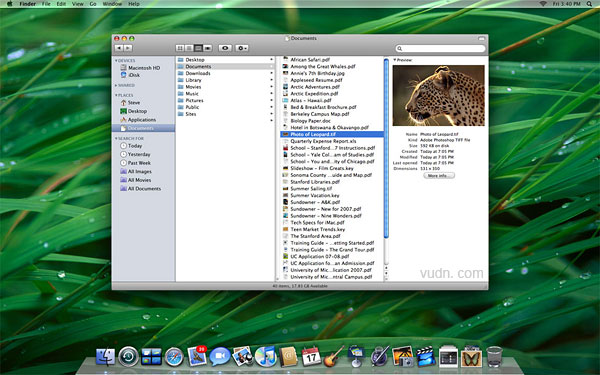Open the View menu
This screenshot has width=600, height=375.
78,4
